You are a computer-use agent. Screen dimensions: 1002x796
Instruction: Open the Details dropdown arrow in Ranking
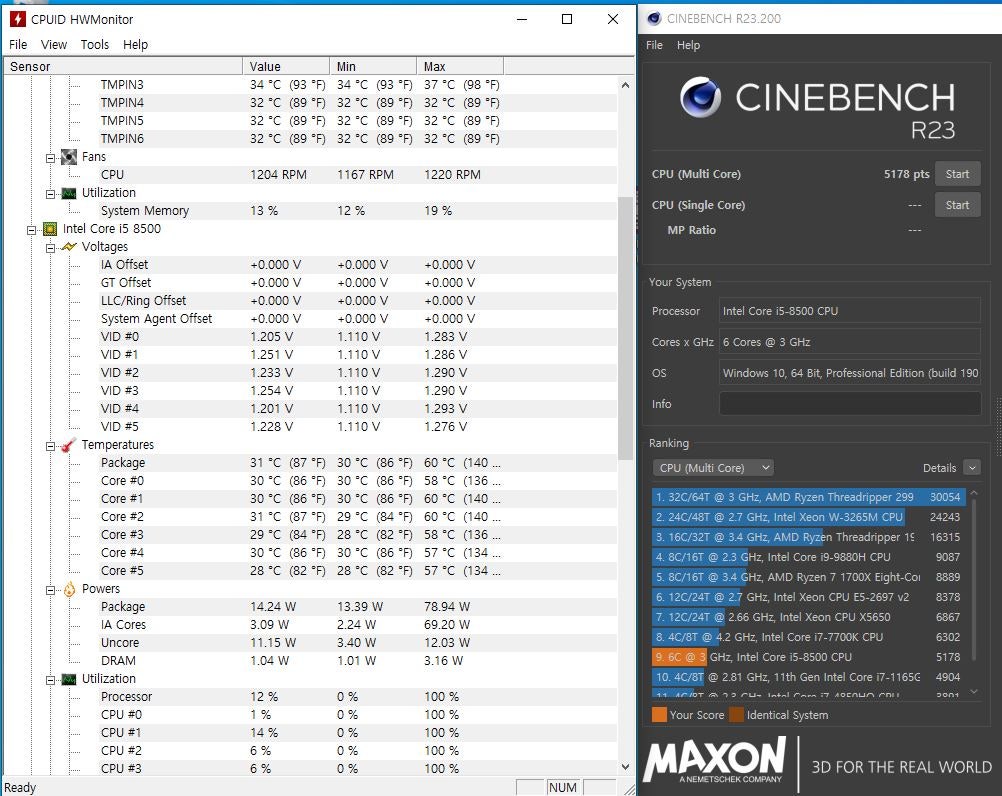(972, 468)
